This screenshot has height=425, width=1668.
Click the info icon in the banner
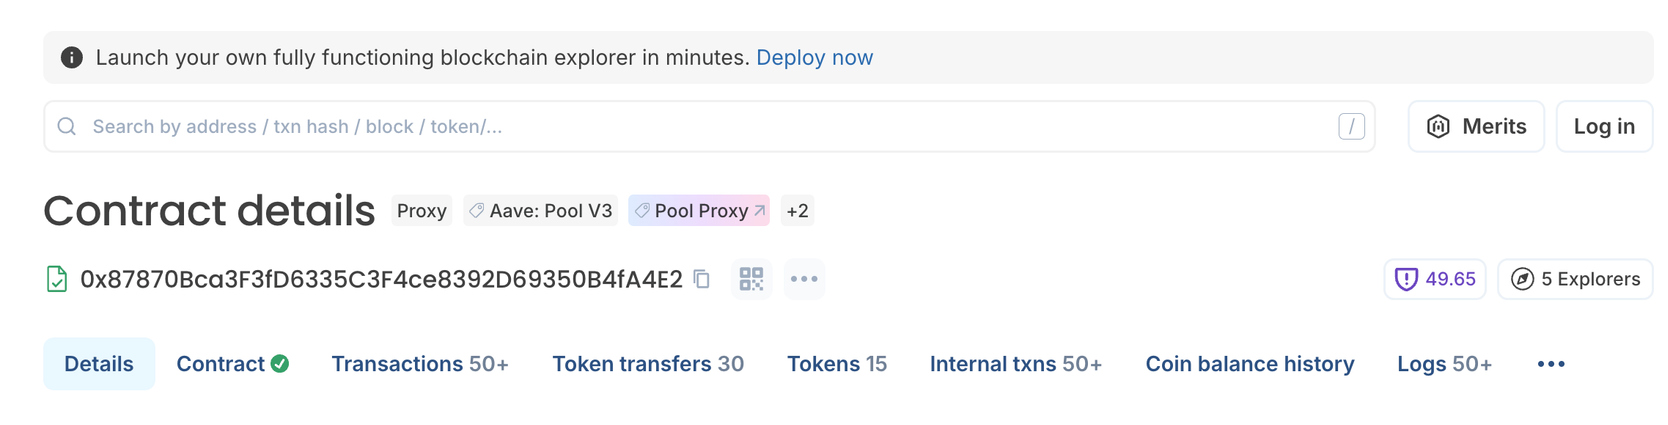(72, 58)
